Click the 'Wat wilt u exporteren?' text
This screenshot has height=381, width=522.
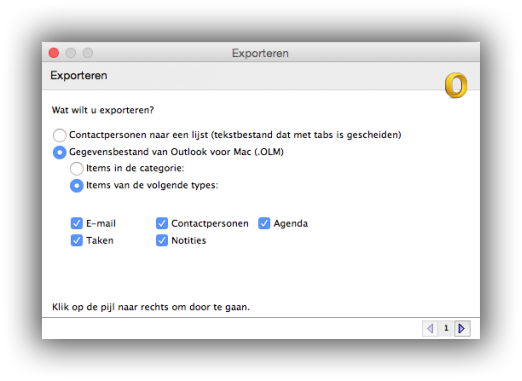coord(103,110)
